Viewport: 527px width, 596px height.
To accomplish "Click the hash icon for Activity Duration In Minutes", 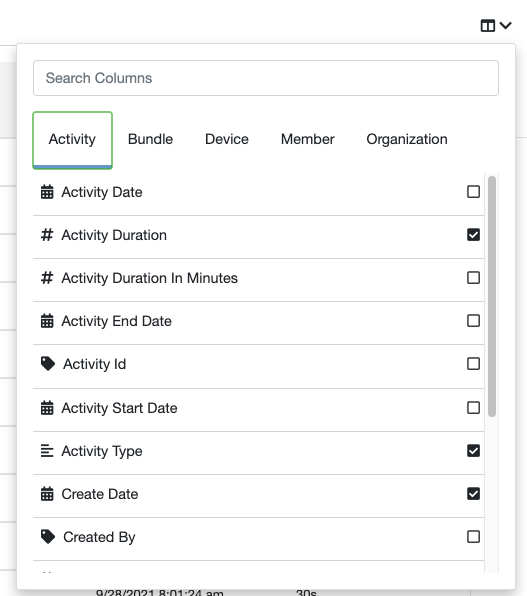I will (x=47, y=278).
